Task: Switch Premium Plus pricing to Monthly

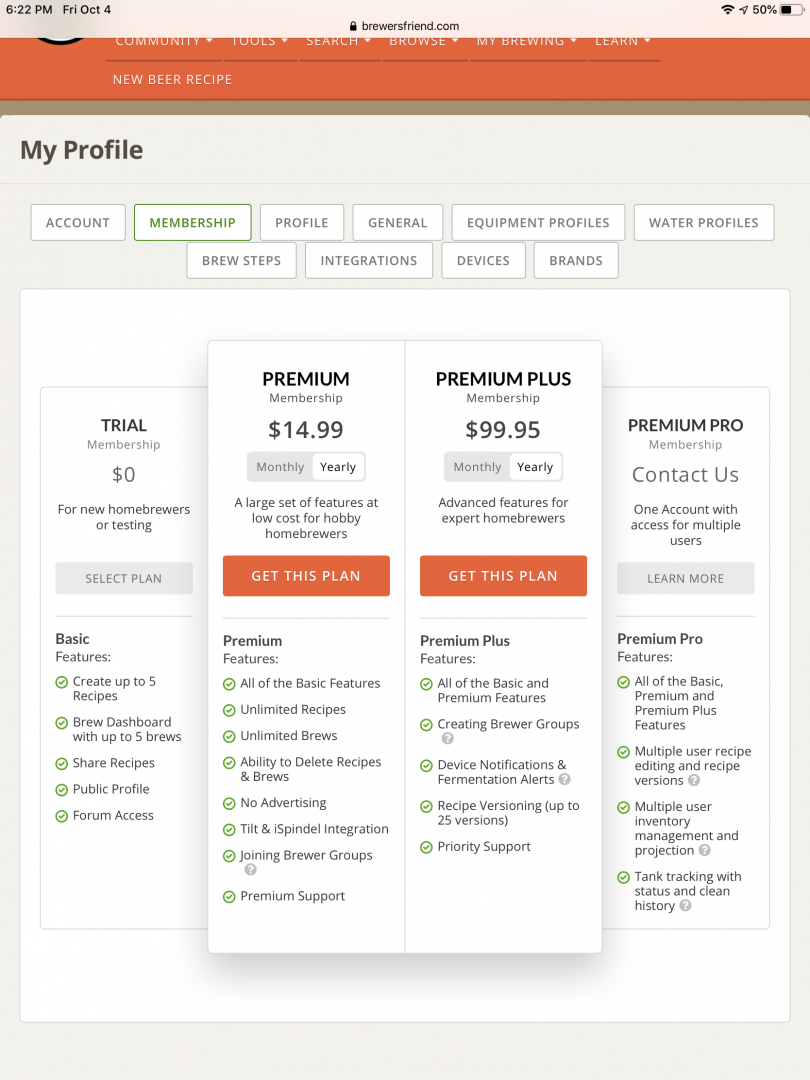Action: point(477,467)
